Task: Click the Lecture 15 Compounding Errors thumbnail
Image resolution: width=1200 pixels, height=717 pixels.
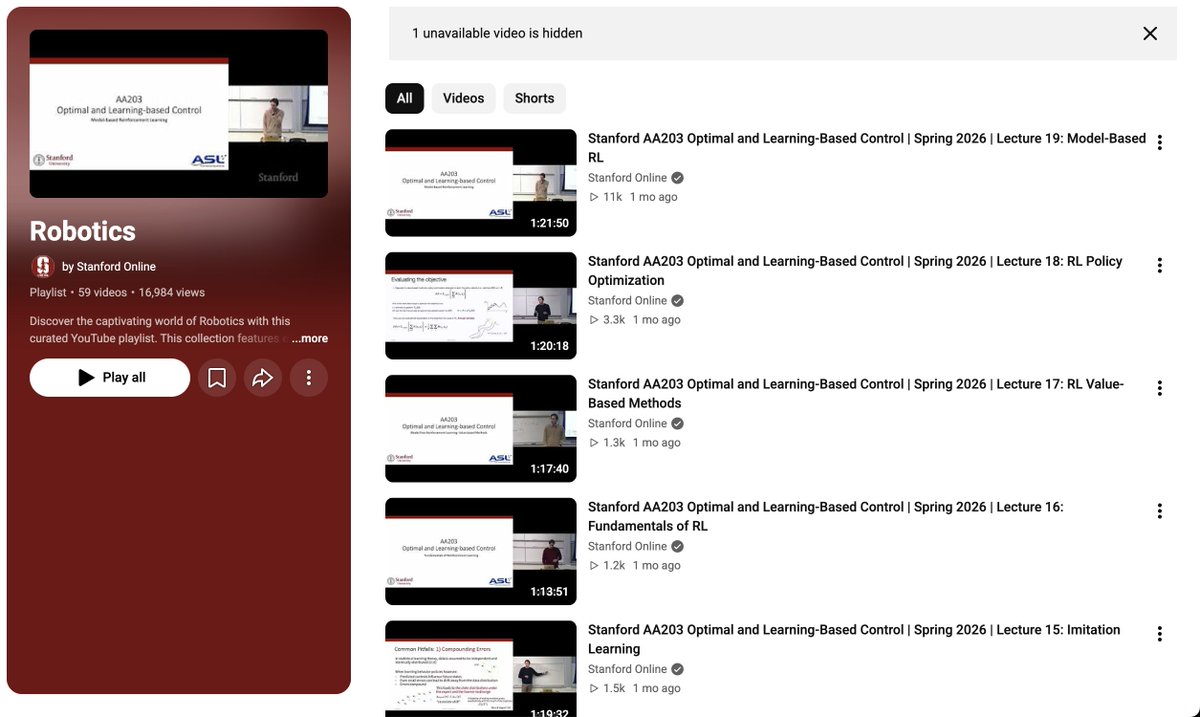Action: tap(481, 669)
